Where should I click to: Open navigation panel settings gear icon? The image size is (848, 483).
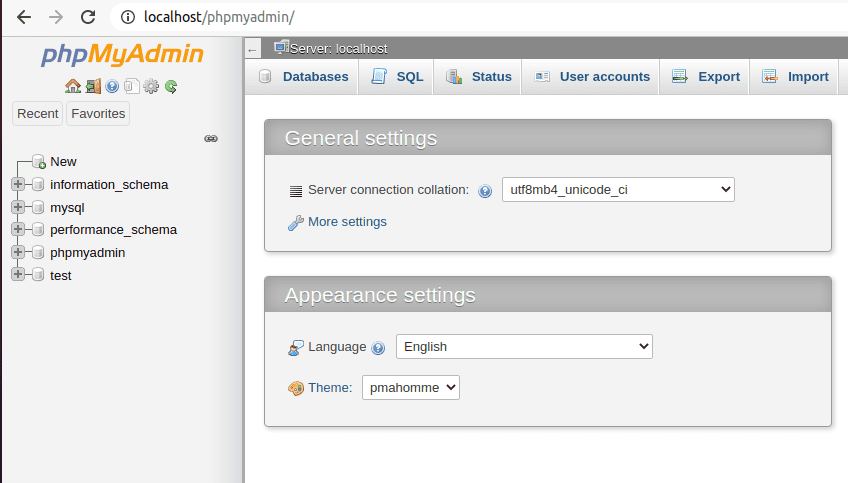151,86
